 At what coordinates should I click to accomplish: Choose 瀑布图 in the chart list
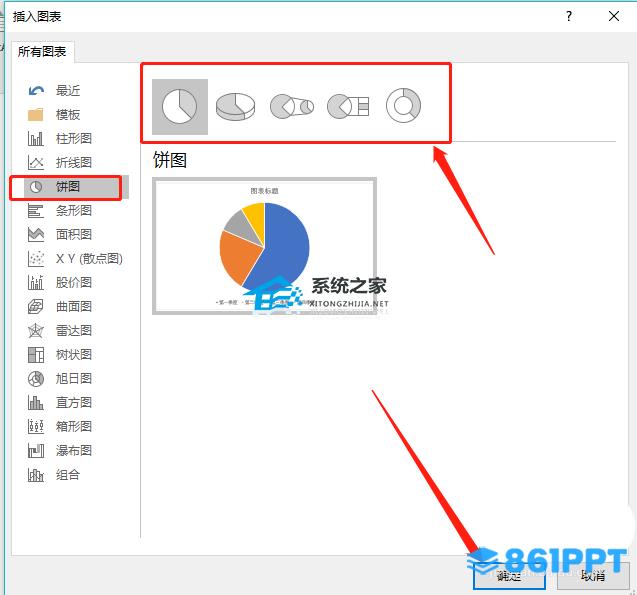(x=74, y=450)
